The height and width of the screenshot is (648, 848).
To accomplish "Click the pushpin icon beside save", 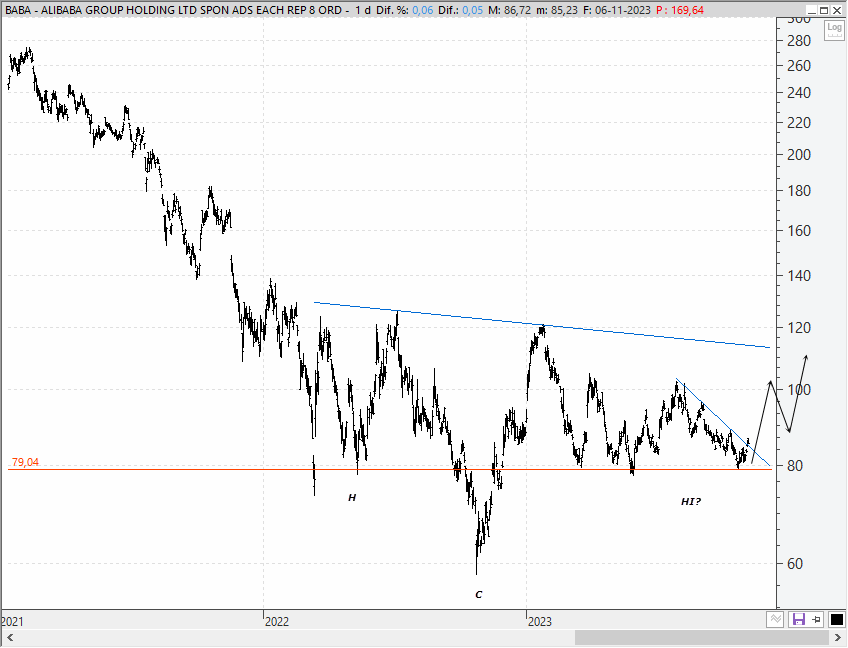I will pos(817,619).
